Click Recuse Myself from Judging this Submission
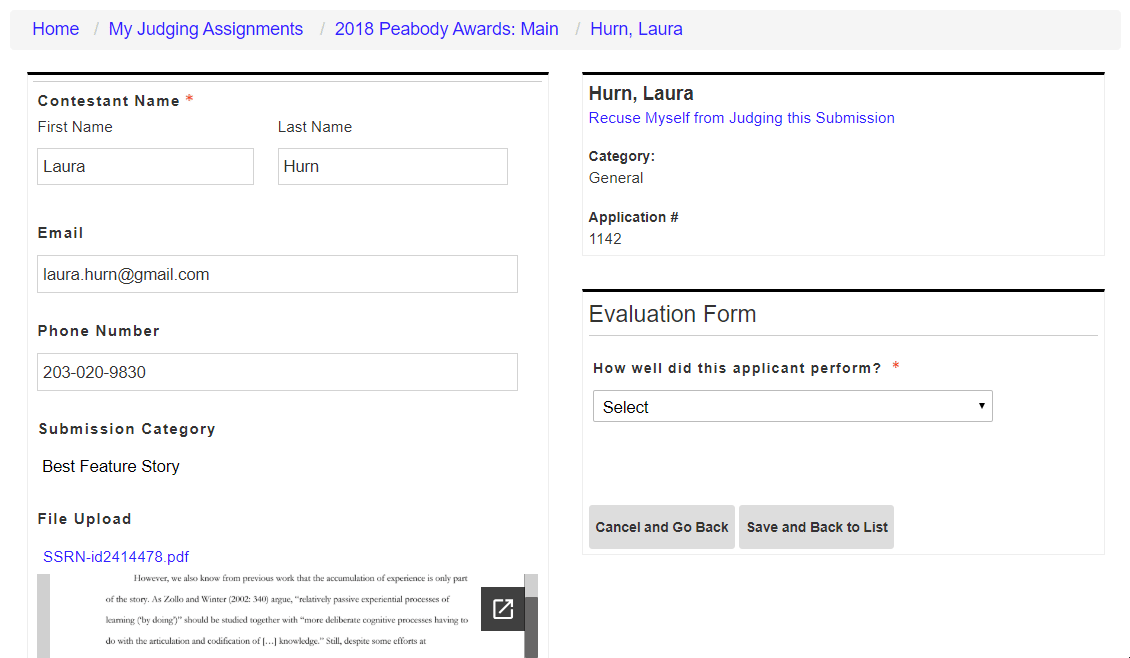This screenshot has width=1130, height=658. coord(742,118)
